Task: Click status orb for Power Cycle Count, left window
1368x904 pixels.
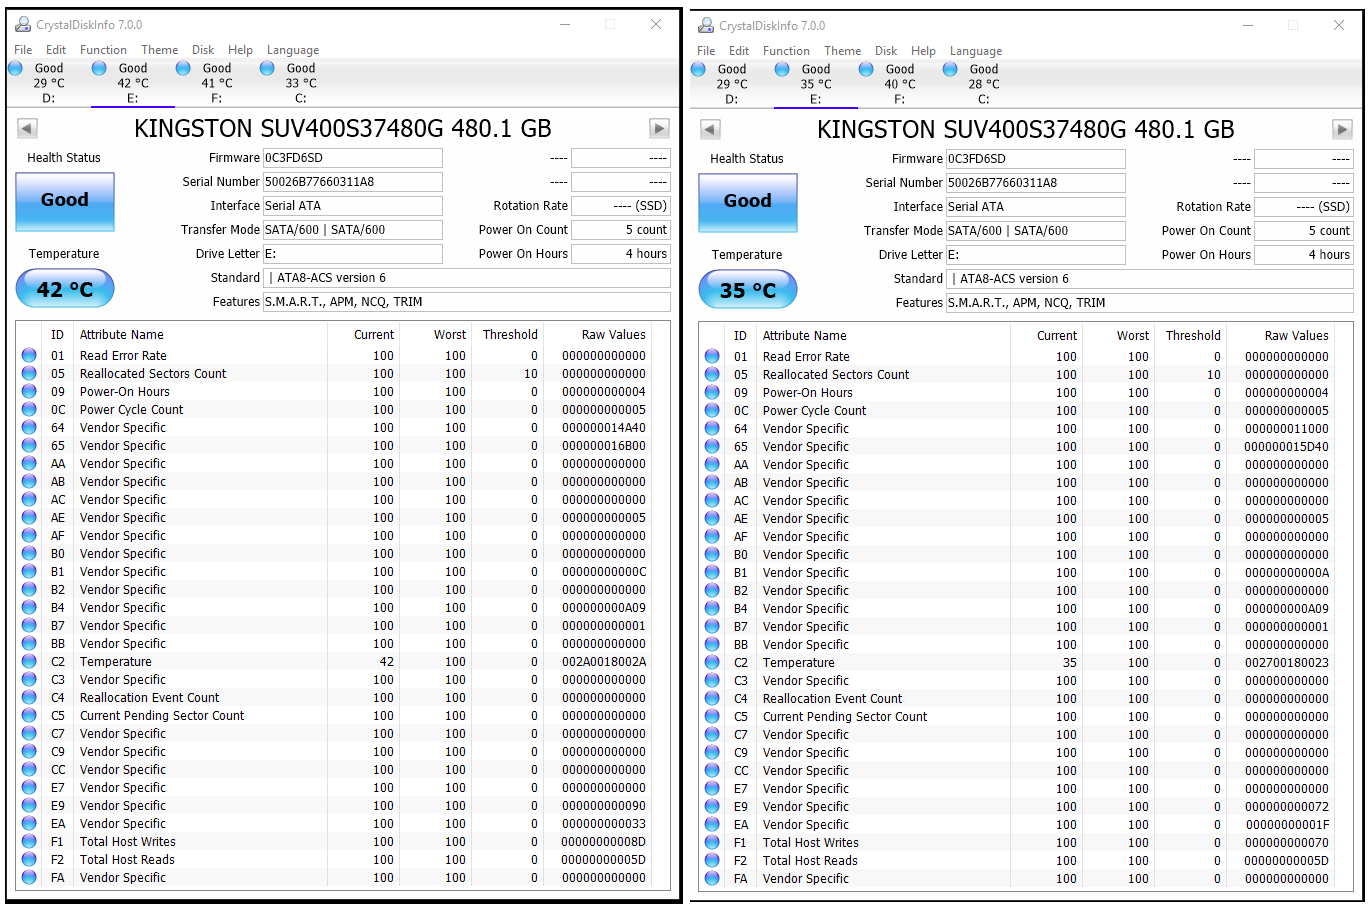Action: [29, 409]
